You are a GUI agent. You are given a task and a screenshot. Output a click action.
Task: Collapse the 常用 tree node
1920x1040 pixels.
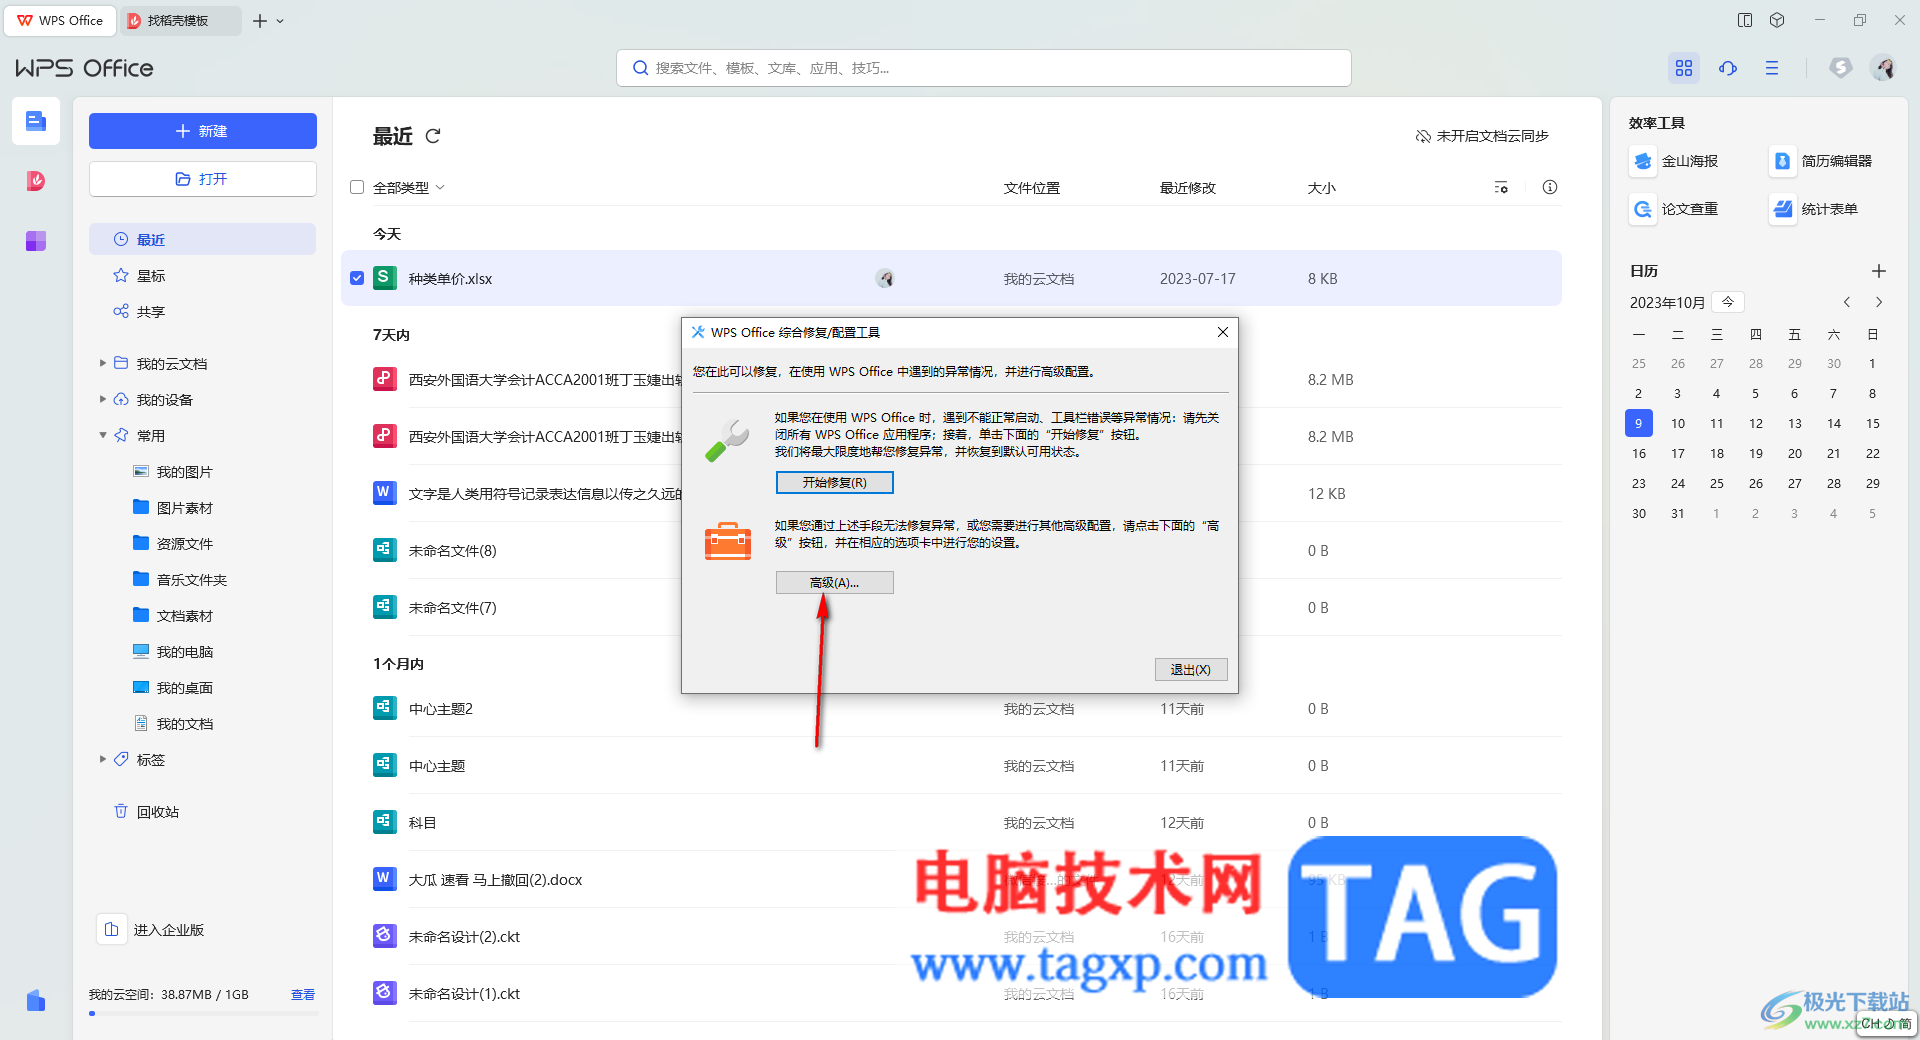coord(102,435)
